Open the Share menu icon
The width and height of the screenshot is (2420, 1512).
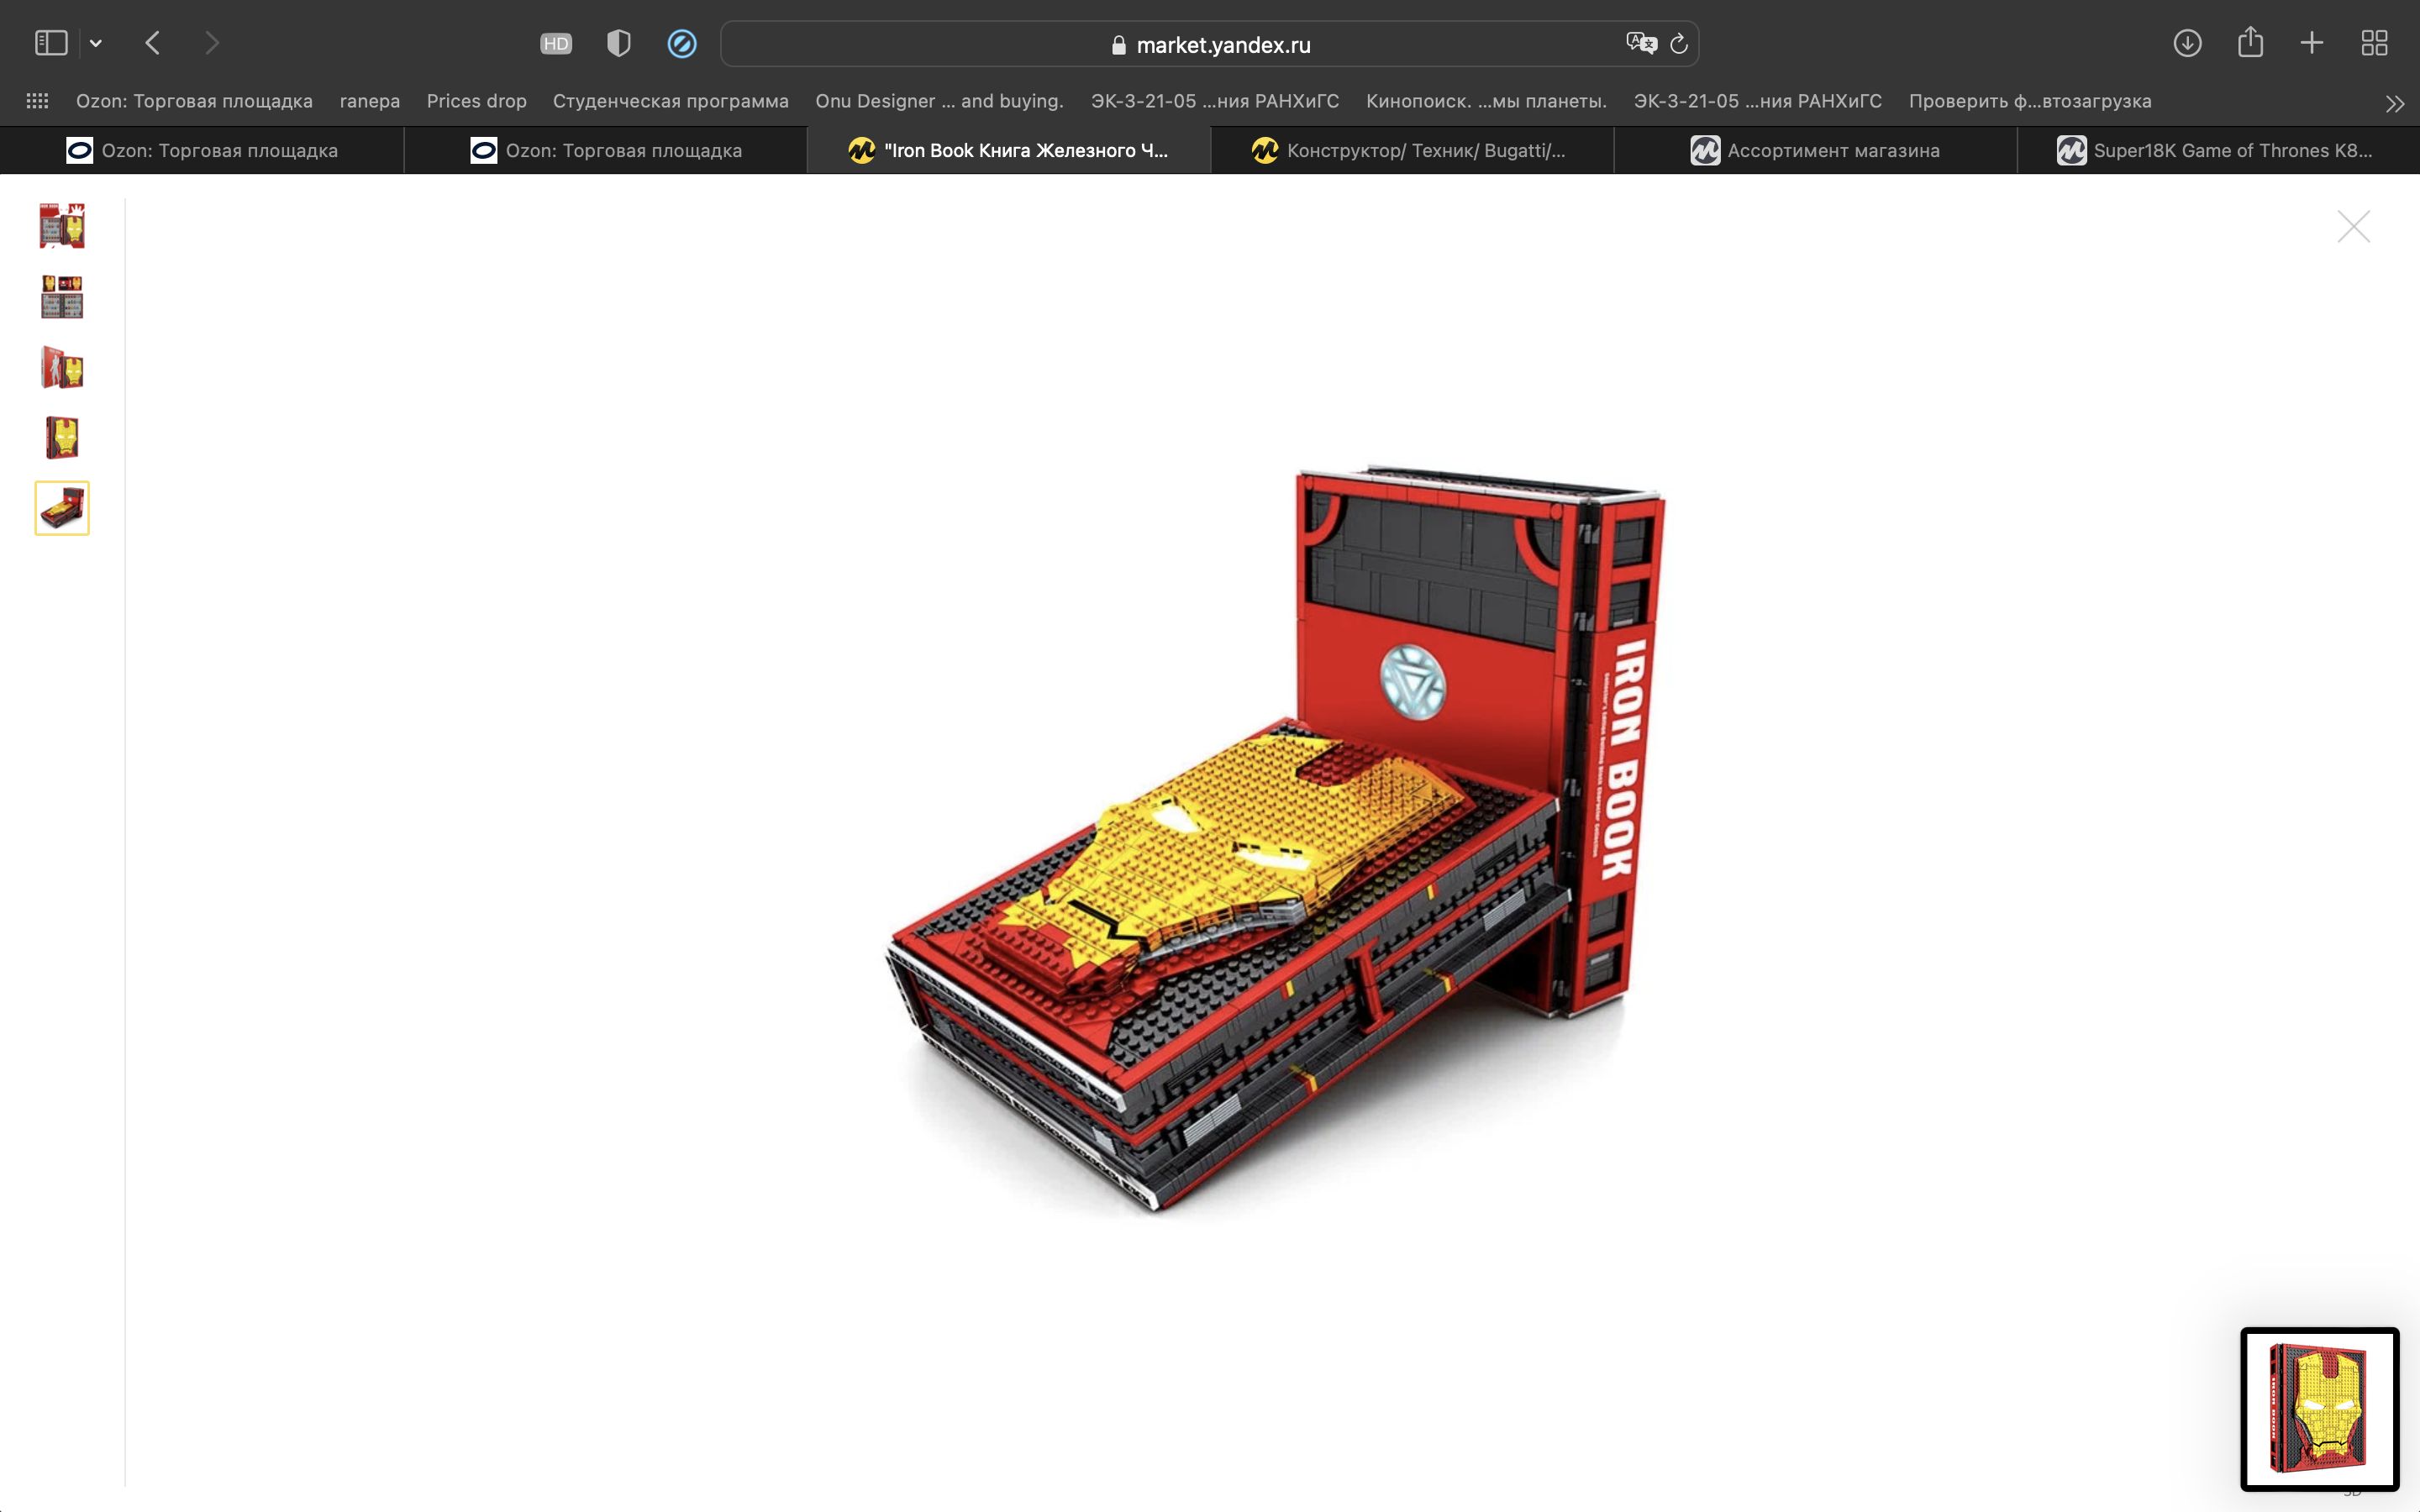pos(2250,43)
